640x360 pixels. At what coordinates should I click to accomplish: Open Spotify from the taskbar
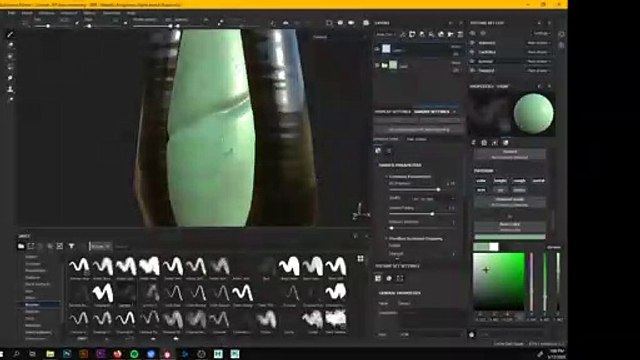point(134,354)
